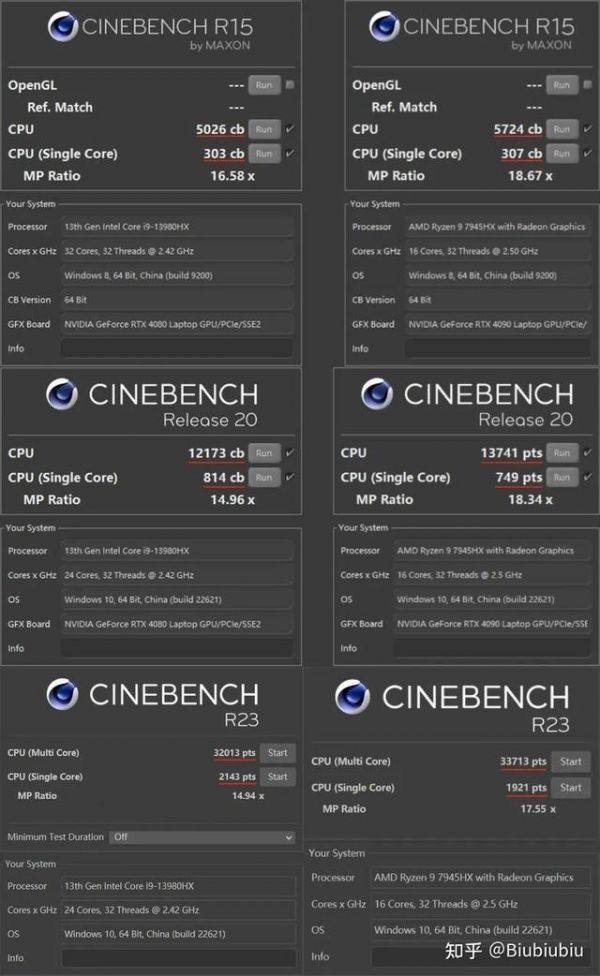Toggle the OpenGL checkbox in the Intel R15 panel
Screen dimensions: 600x976
[290, 85]
